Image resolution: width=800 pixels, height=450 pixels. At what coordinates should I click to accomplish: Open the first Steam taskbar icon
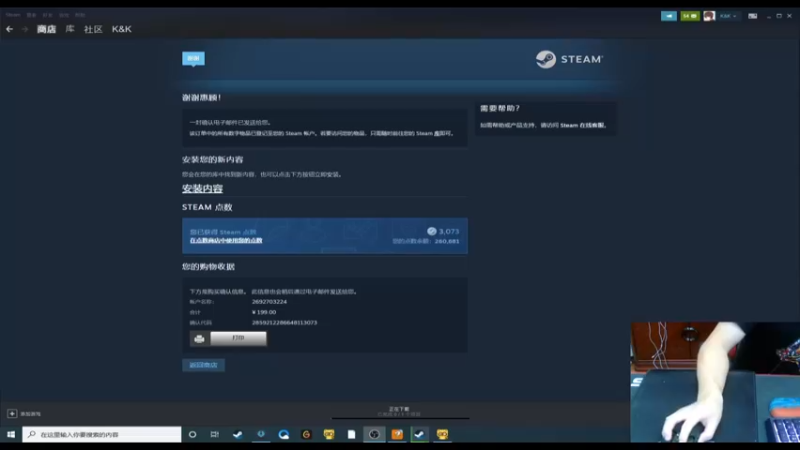pos(238,434)
